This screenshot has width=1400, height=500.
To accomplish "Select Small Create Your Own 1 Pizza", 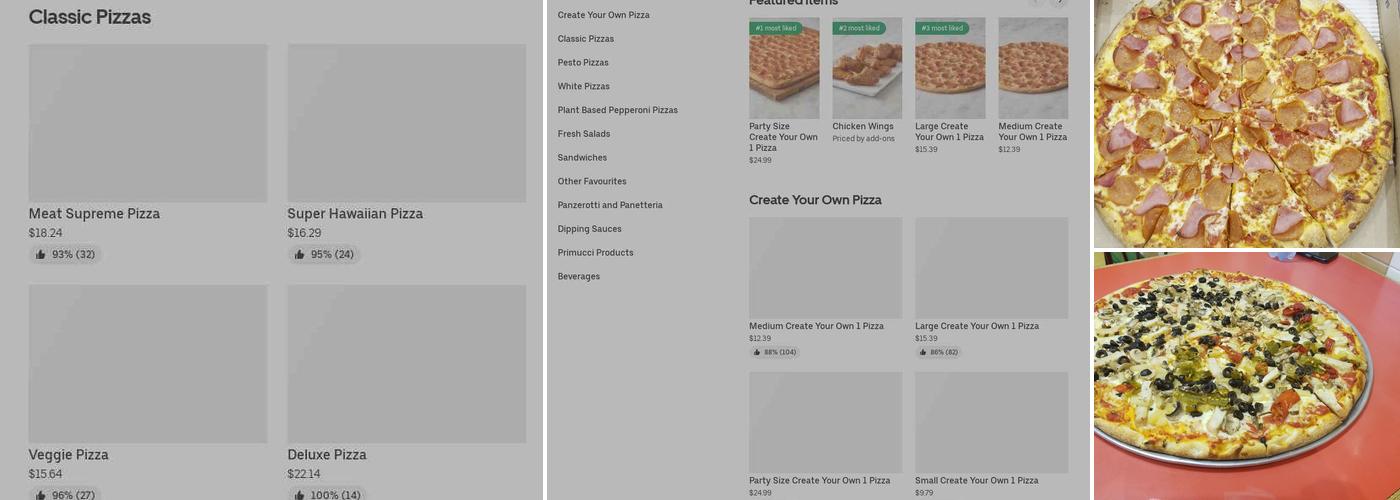I will tap(991, 422).
